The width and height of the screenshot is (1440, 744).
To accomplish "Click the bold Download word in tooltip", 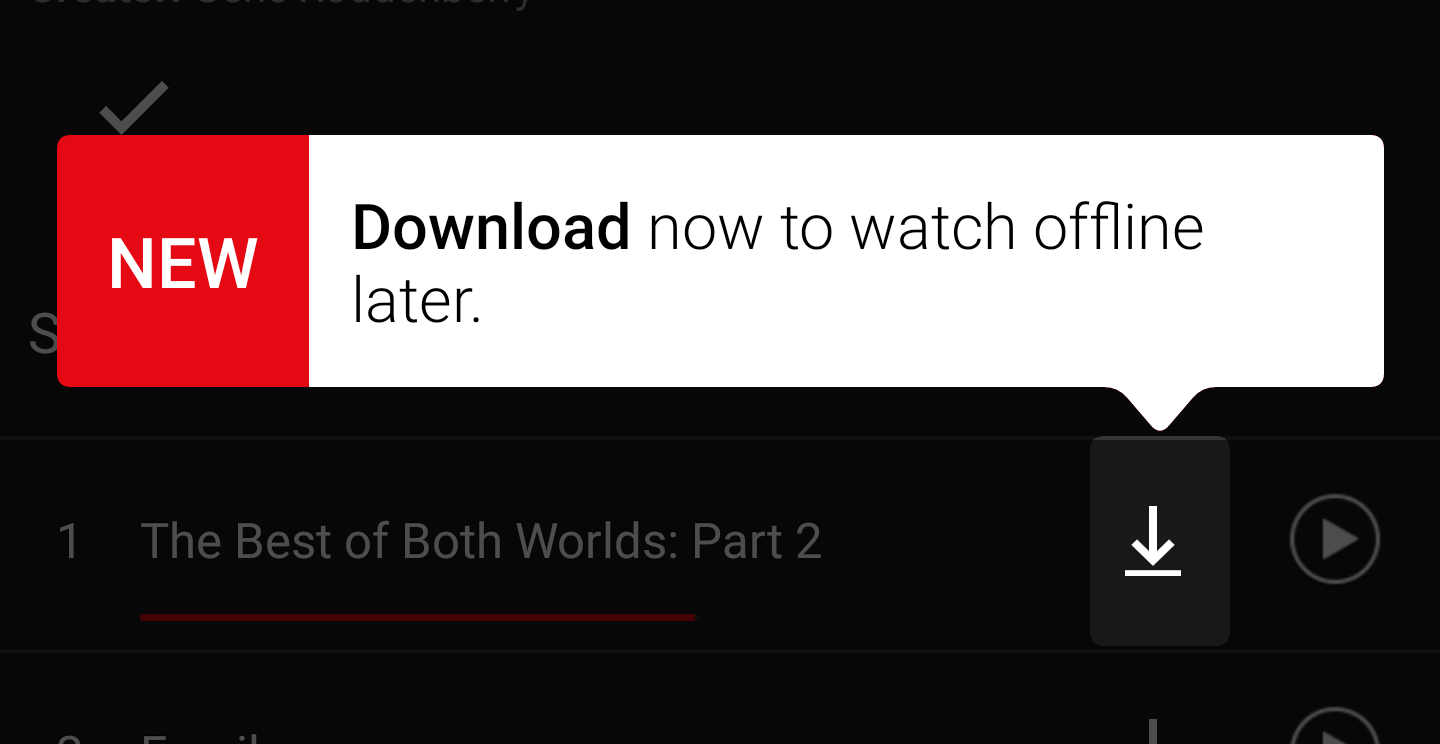I will click(x=491, y=228).
